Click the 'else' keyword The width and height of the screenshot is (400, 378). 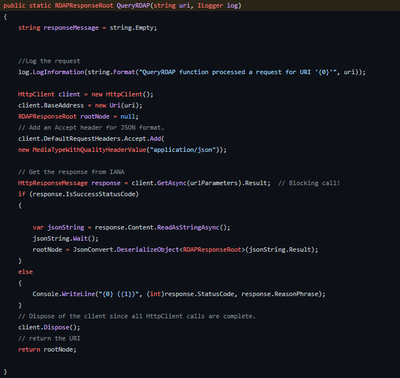point(26,272)
